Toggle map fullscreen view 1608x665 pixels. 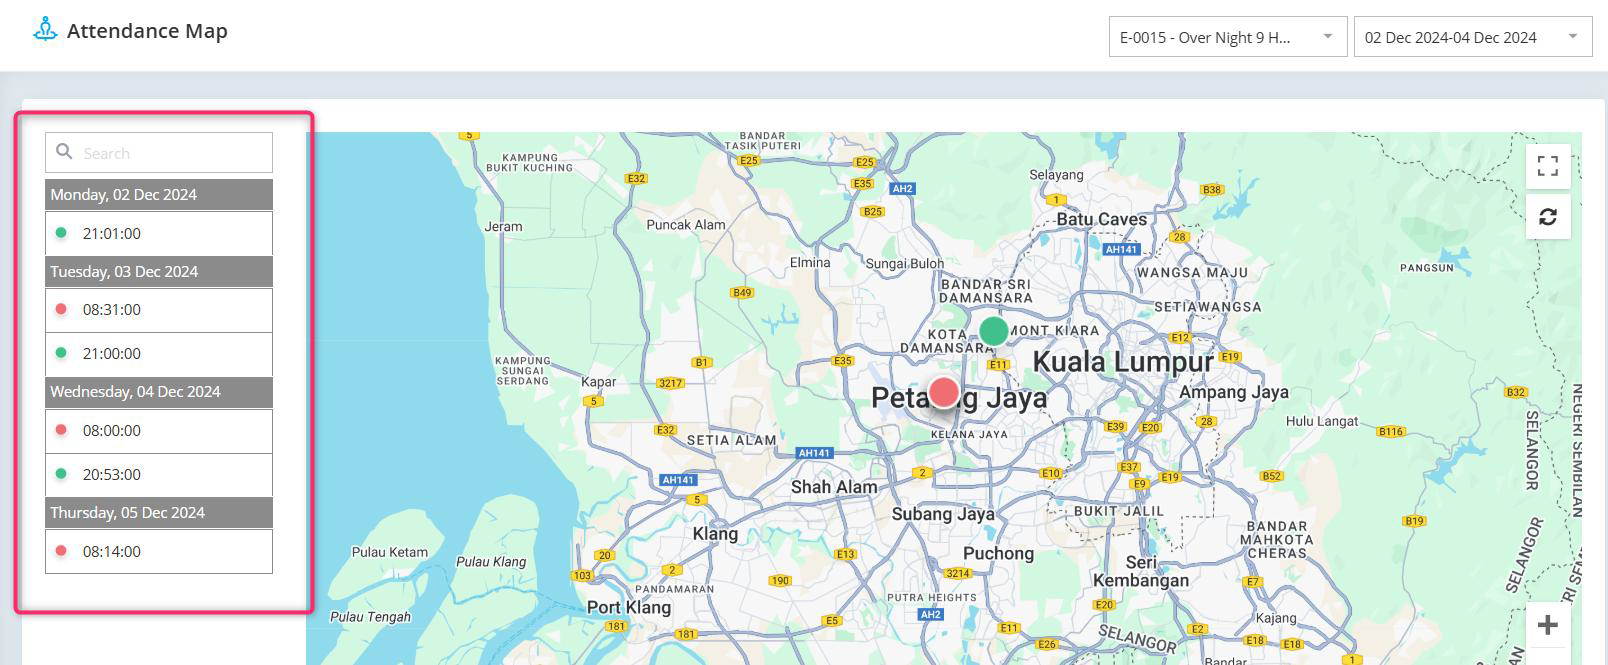coord(1548,166)
